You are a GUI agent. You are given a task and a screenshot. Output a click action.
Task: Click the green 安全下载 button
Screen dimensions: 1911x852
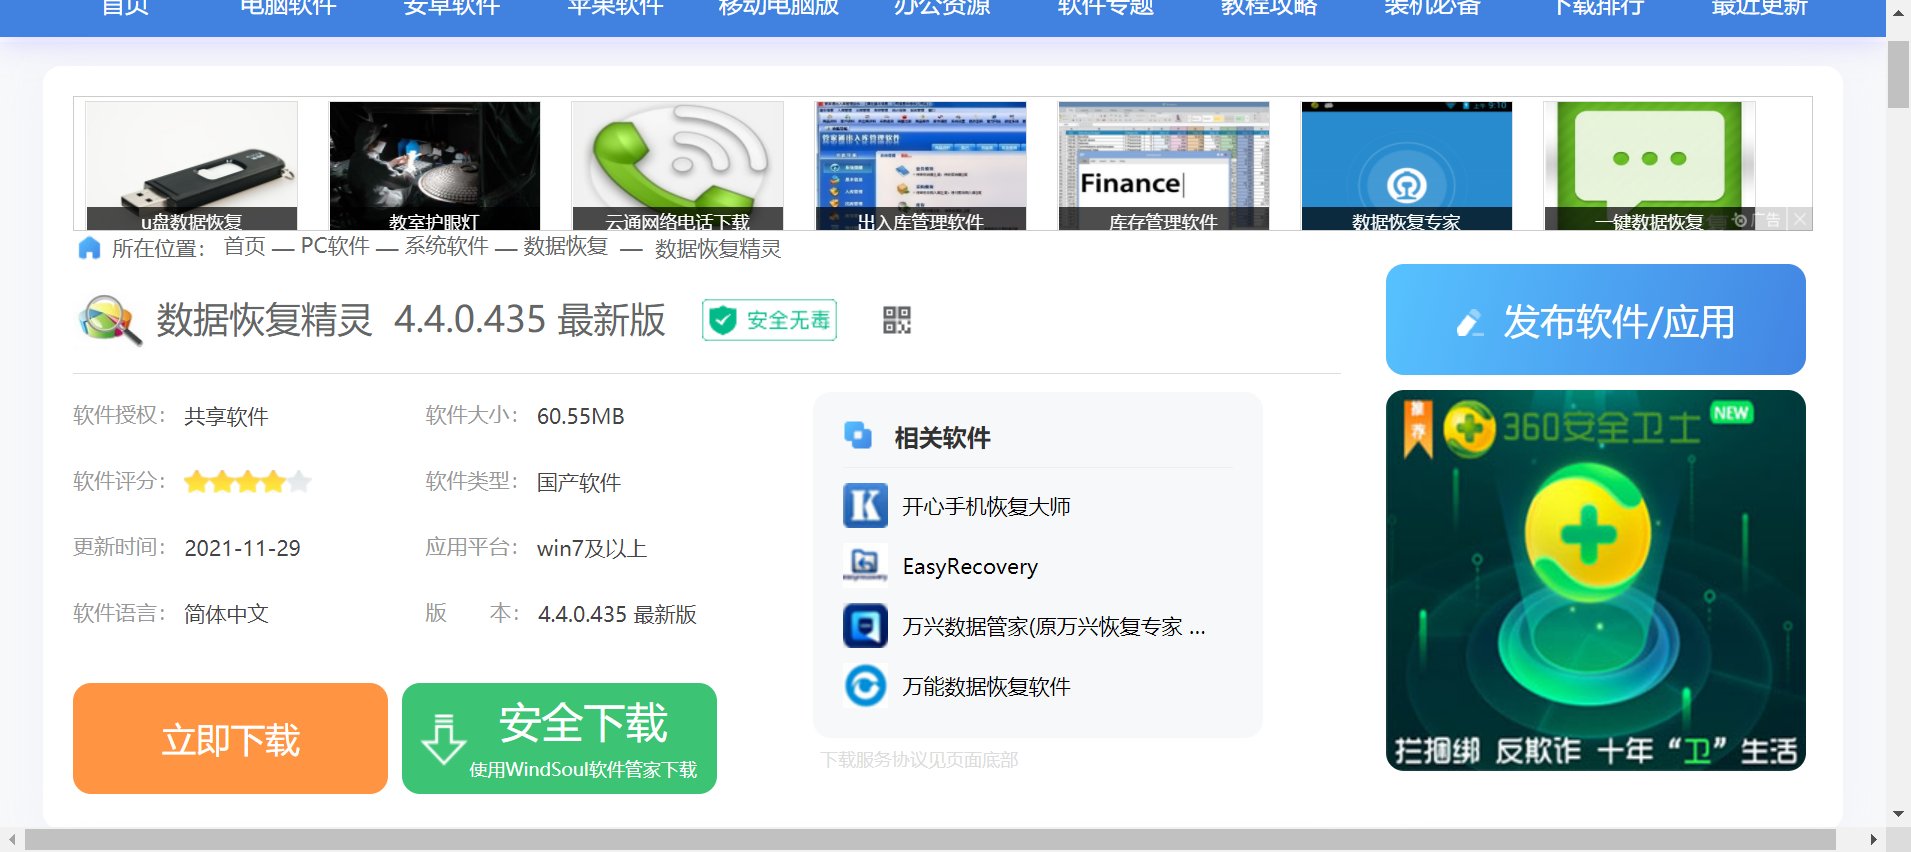click(x=559, y=739)
